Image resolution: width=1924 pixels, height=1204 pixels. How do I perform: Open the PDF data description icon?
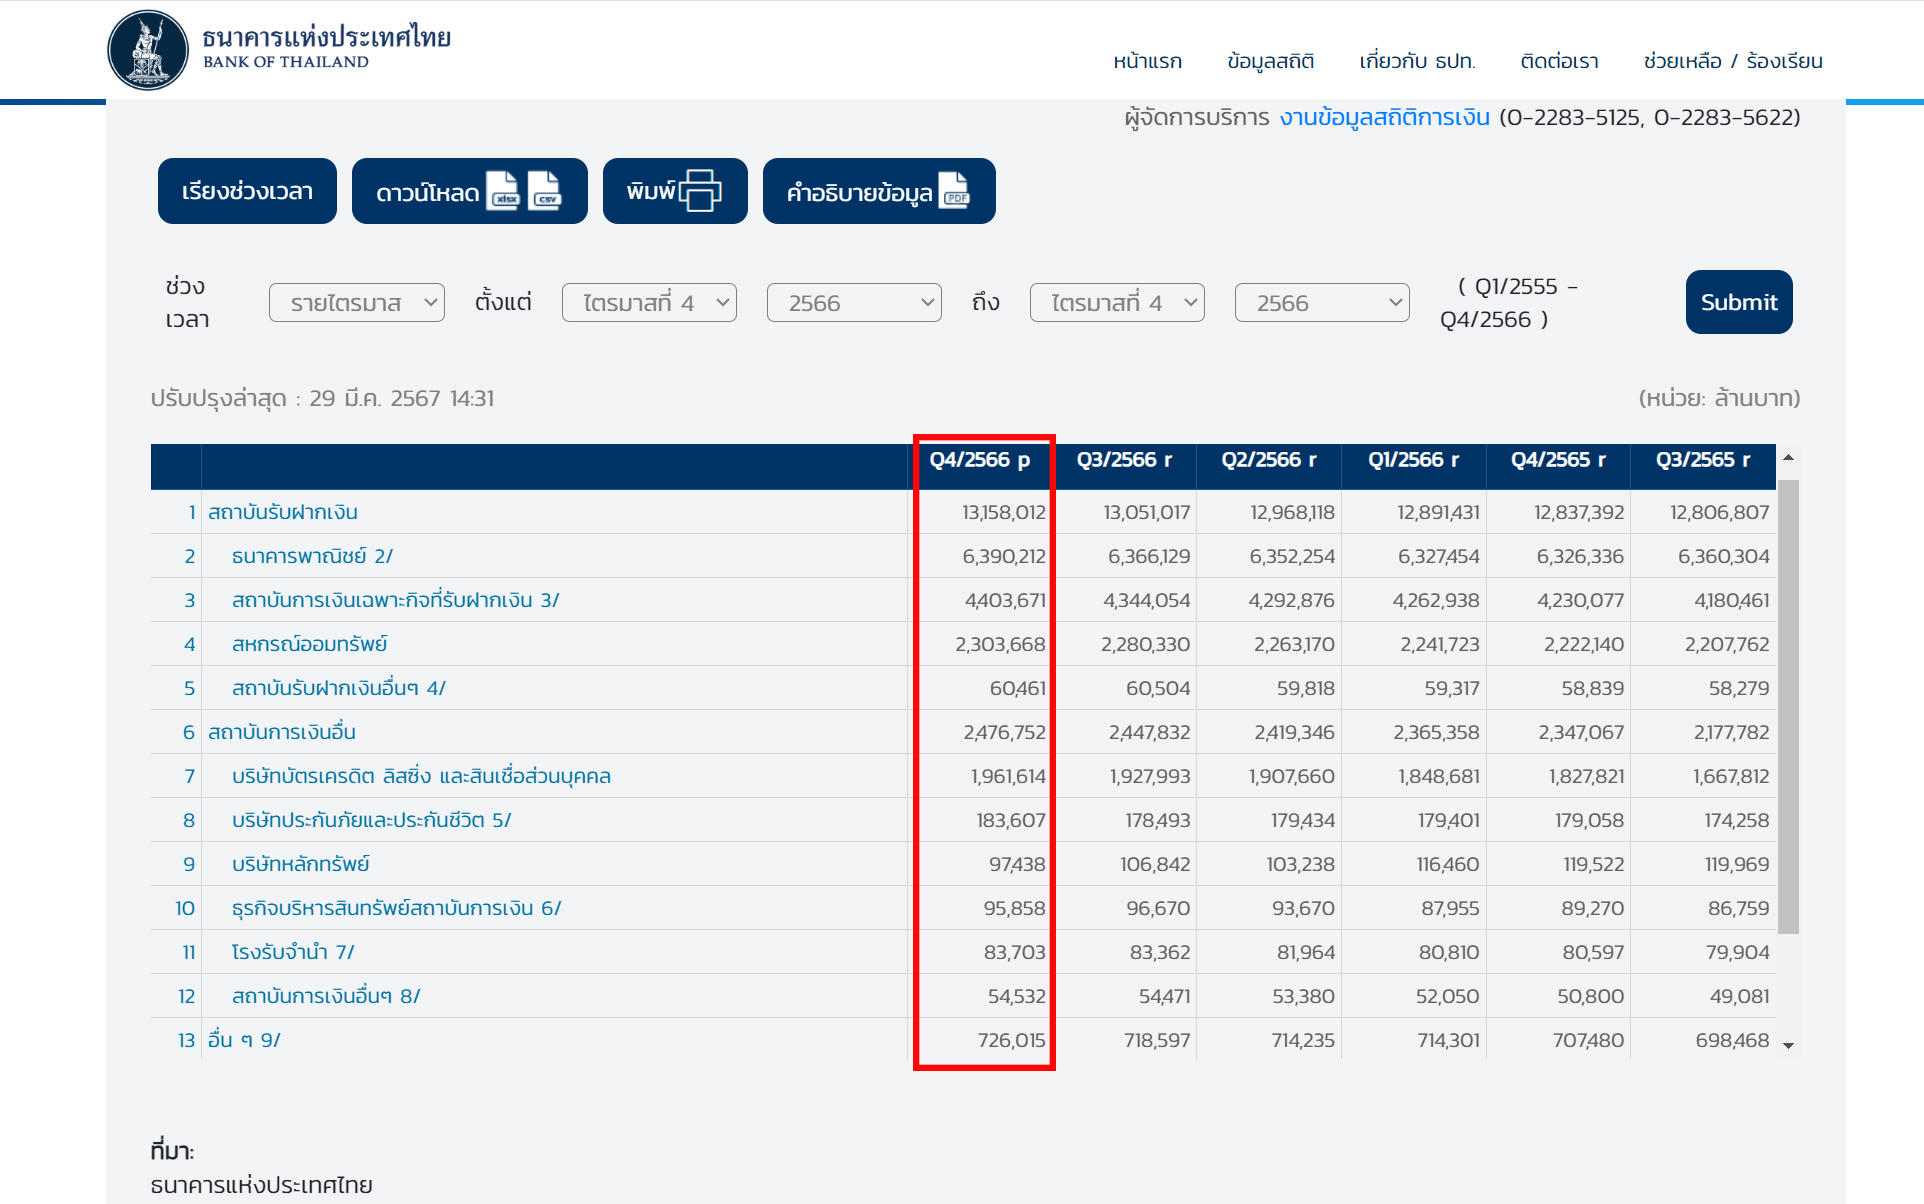coord(954,191)
